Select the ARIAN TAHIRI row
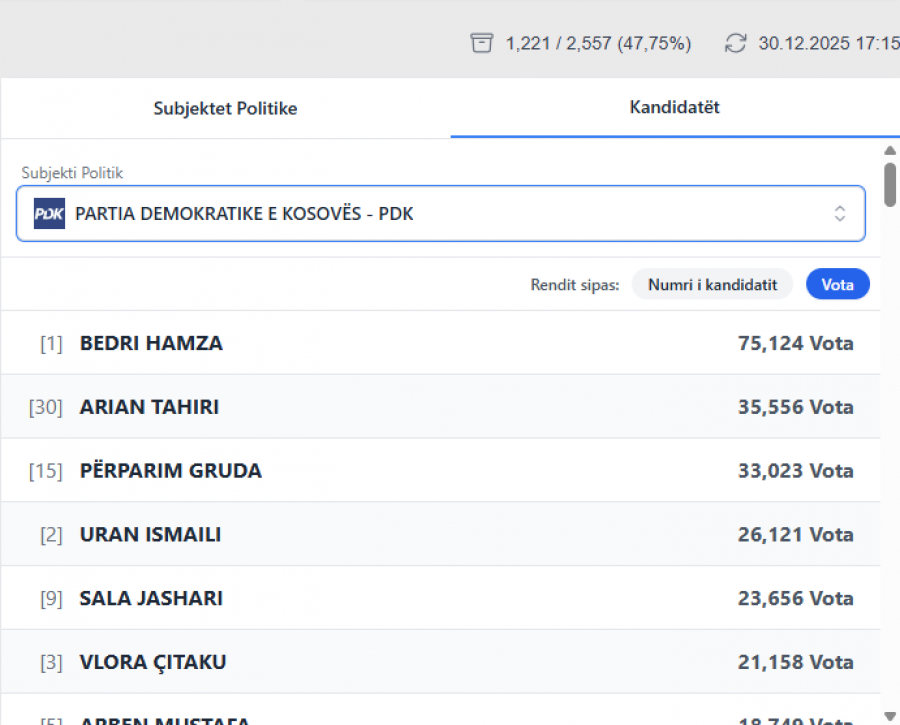 click(440, 407)
